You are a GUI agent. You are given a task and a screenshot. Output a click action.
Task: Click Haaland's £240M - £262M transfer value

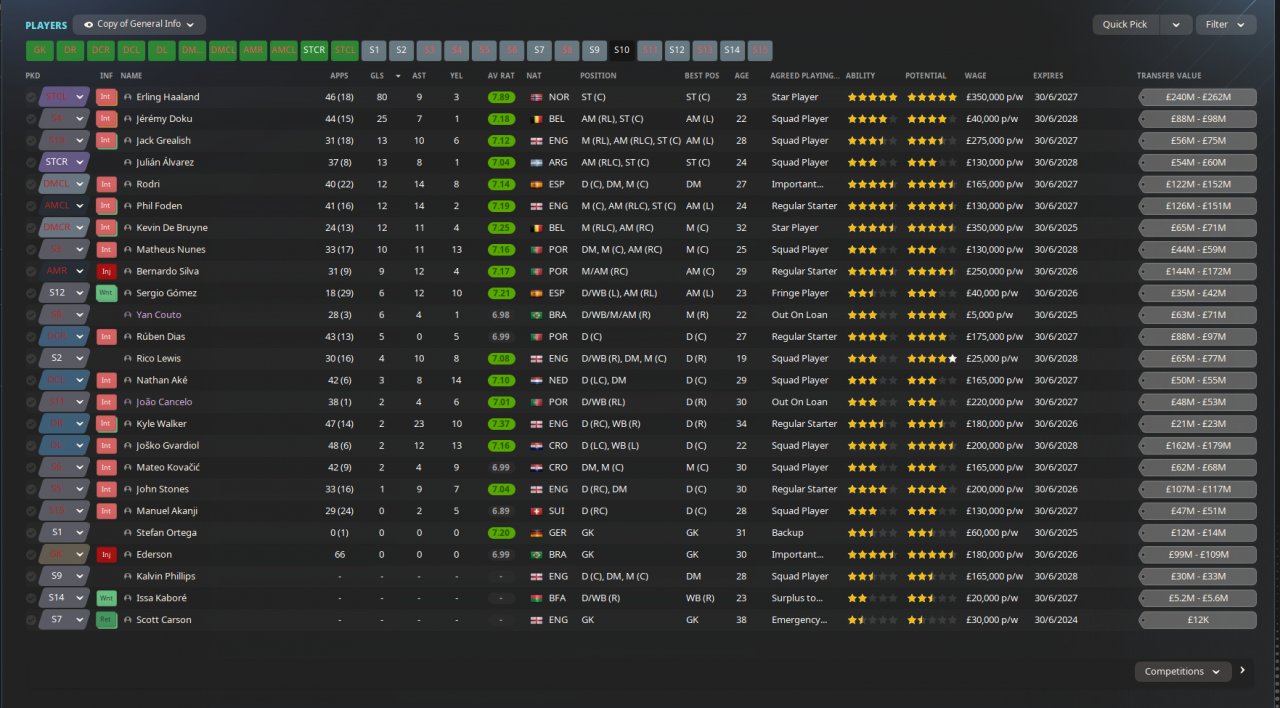click(x=1197, y=97)
